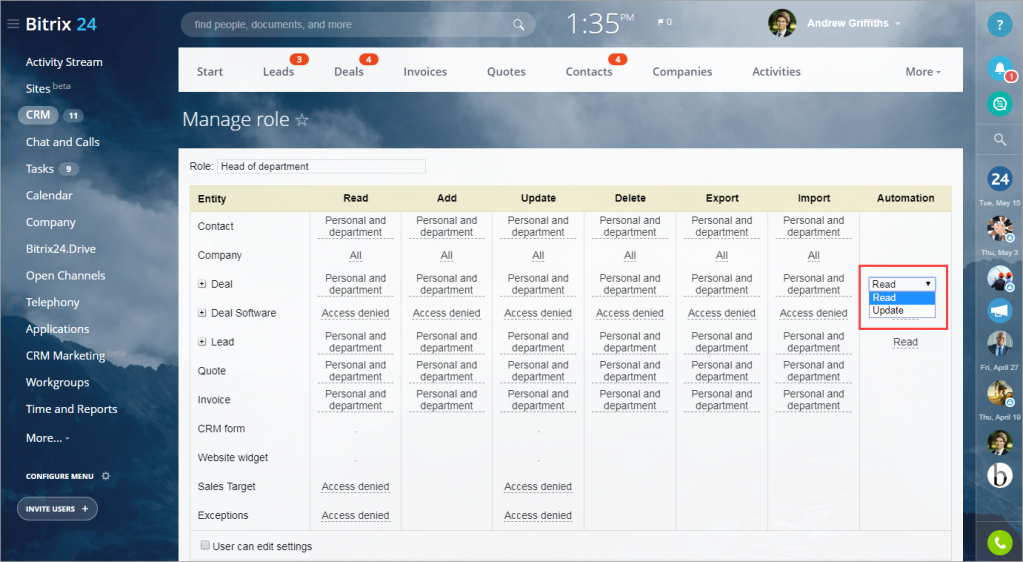Click the search magnifier icon in the top search bar

tap(519, 25)
